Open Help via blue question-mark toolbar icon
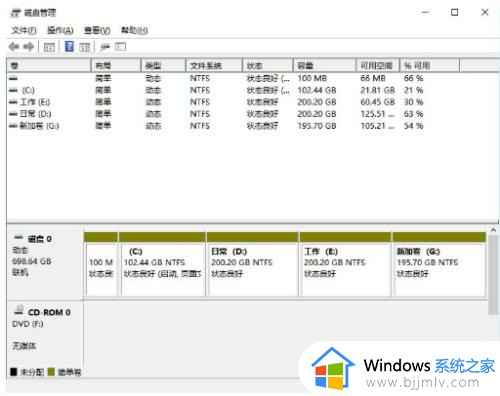The height and width of the screenshot is (396, 500). 69,46
